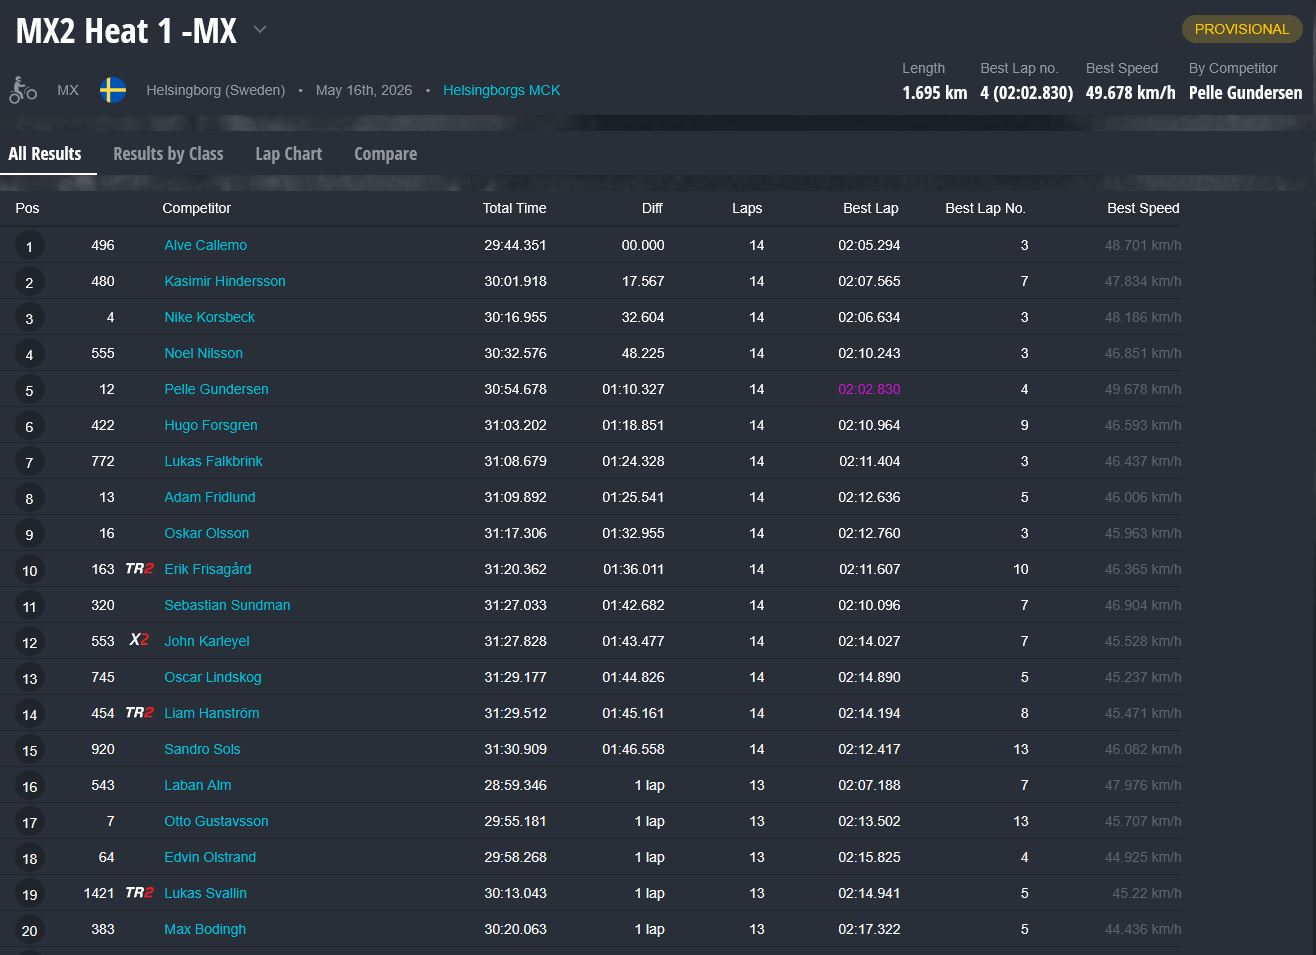Click the X2 badge beside John Karleyel
1316x955 pixels.
tap(139, 640)
